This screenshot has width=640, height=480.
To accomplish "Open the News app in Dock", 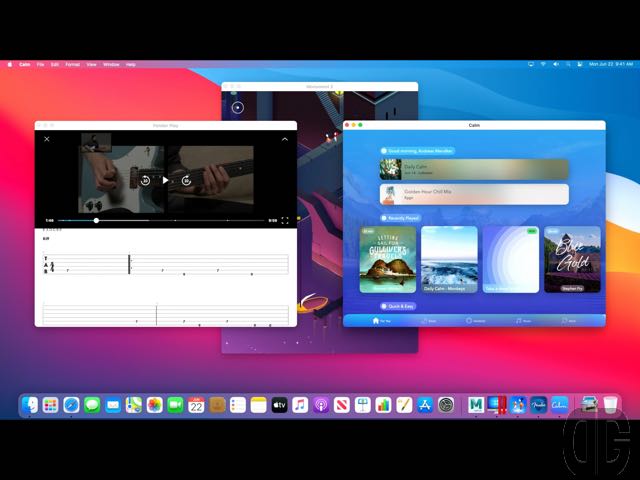I will tap(342, 405).
